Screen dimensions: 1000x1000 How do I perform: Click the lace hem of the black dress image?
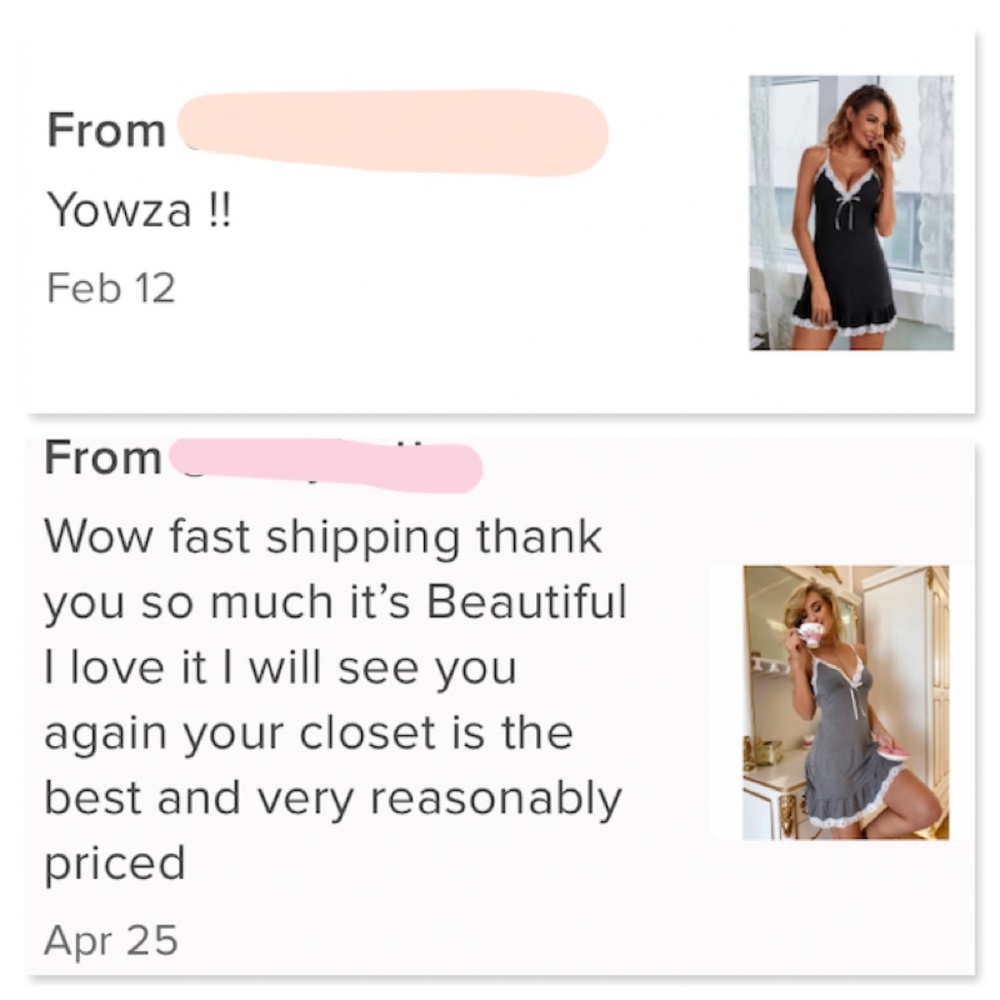click(843, 321)
